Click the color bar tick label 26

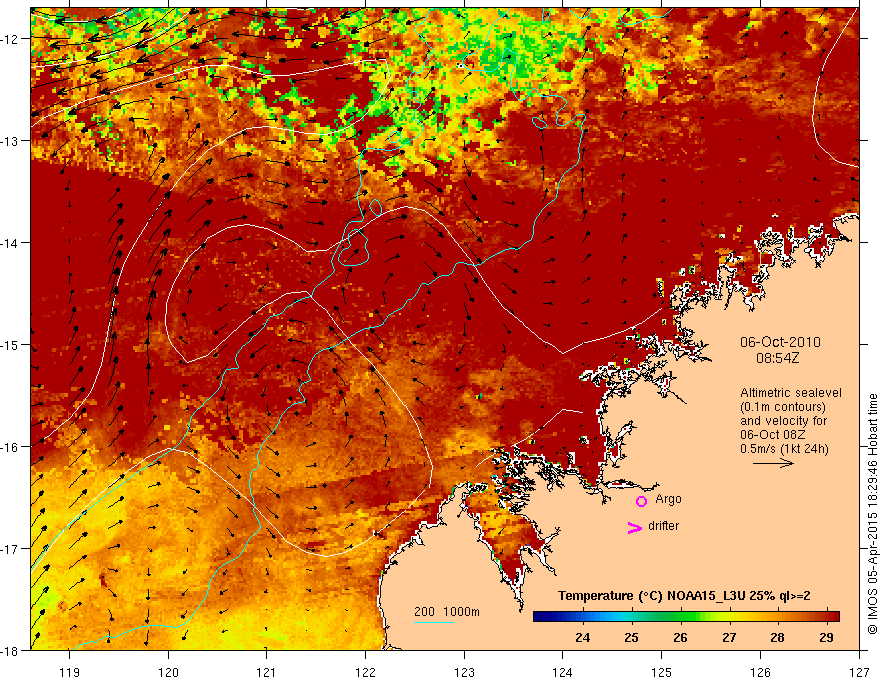pyautogui.click(x=680, y=637)
